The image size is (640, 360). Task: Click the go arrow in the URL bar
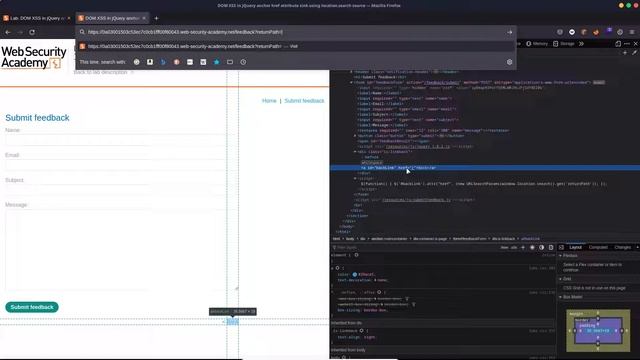tap(509, 32)
